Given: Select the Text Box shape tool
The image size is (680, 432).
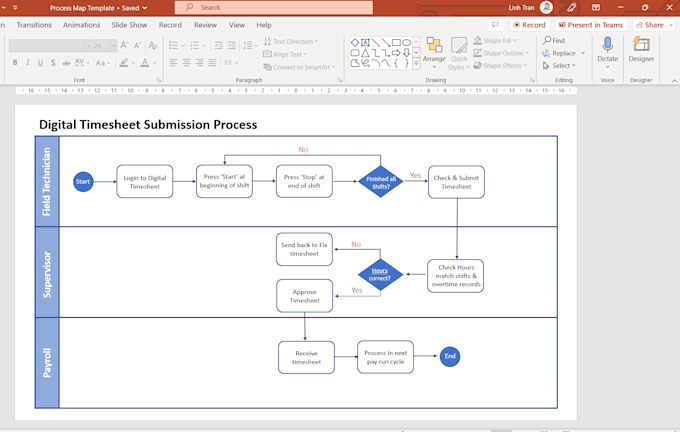Looking at the screenshot, I should coord(365,42).
